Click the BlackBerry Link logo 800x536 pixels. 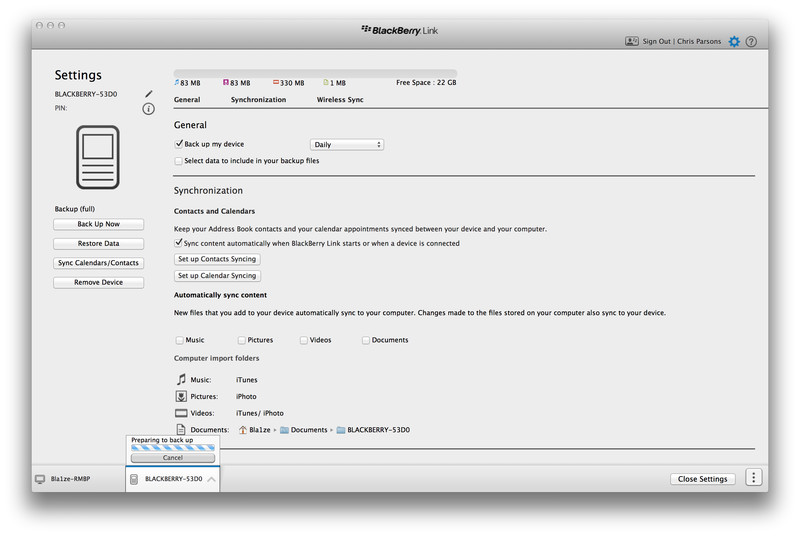click(x=399, y=30)
